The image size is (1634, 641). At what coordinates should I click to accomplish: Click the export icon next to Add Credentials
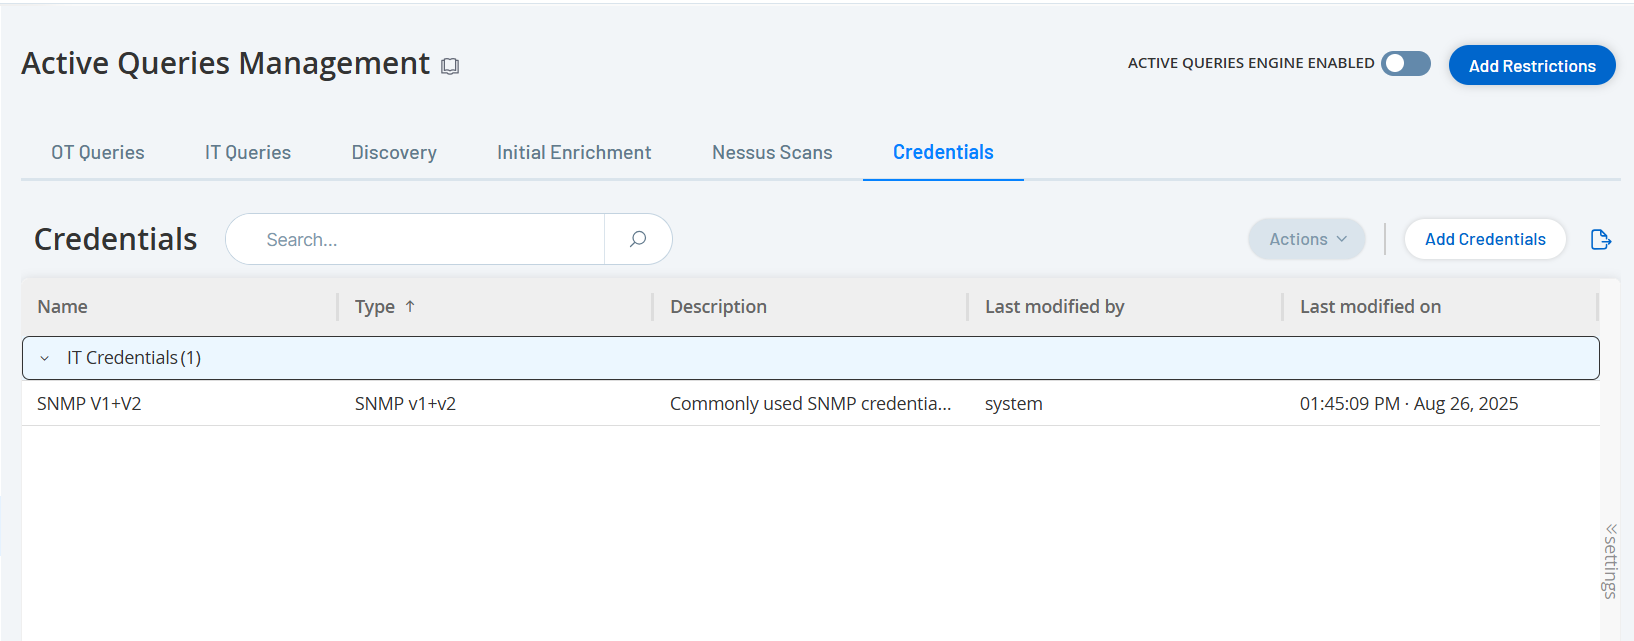click(x=1600, y=239)
